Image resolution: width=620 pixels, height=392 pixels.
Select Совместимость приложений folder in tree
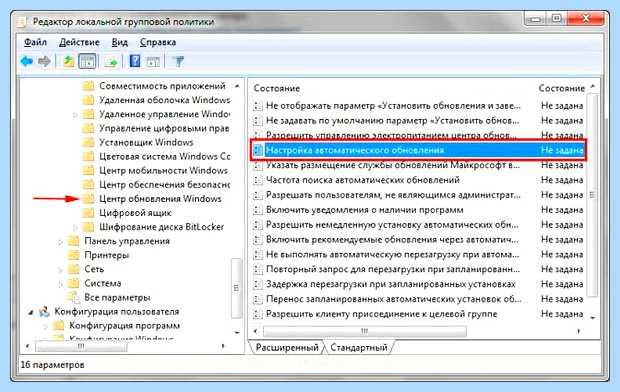162,86
